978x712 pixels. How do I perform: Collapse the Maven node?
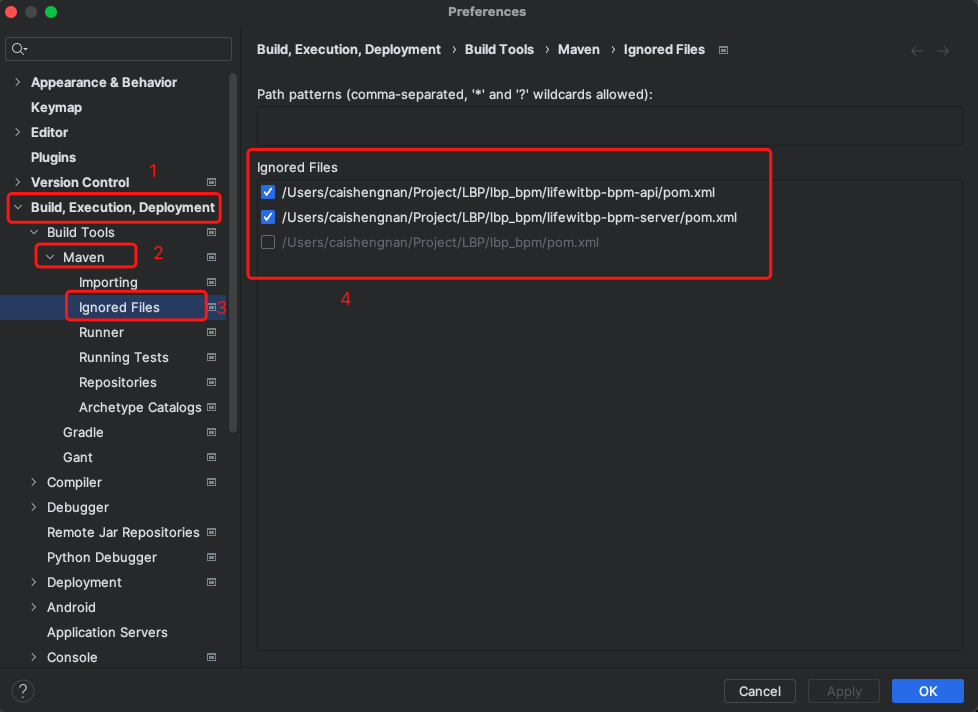tap(50, 257)
